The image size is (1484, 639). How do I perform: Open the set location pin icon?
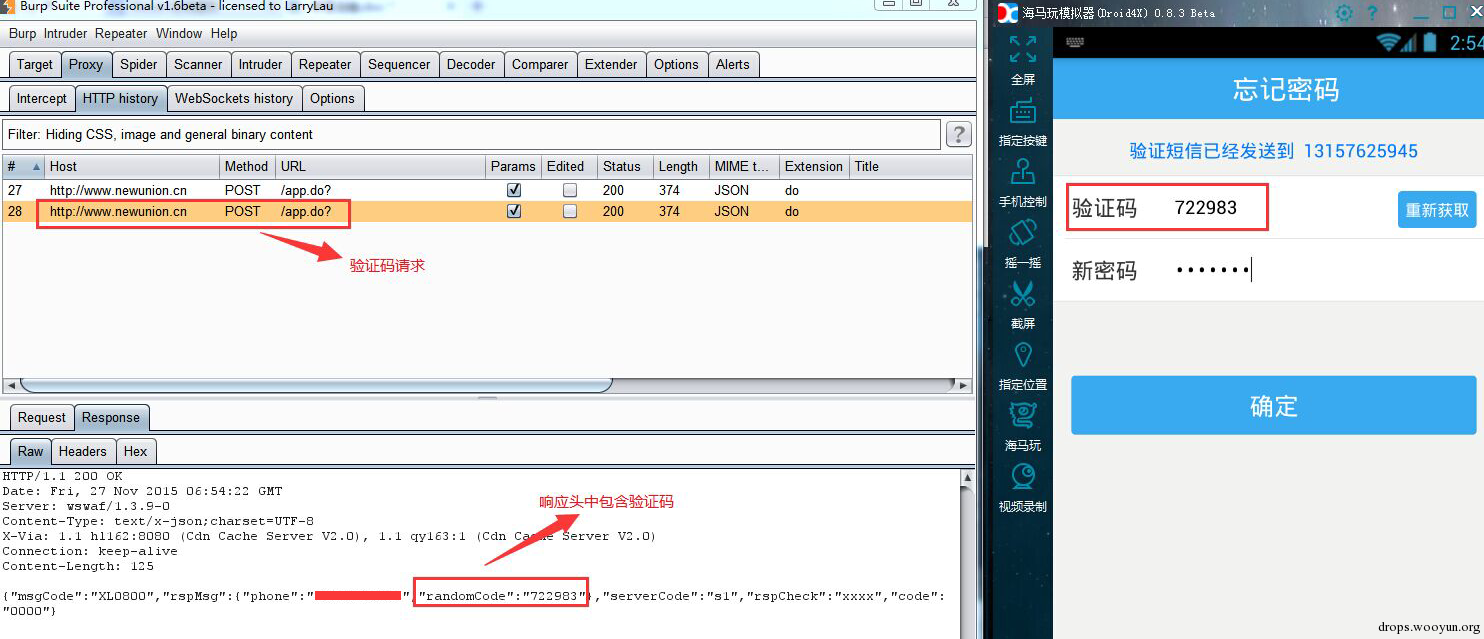[1022, 354]
